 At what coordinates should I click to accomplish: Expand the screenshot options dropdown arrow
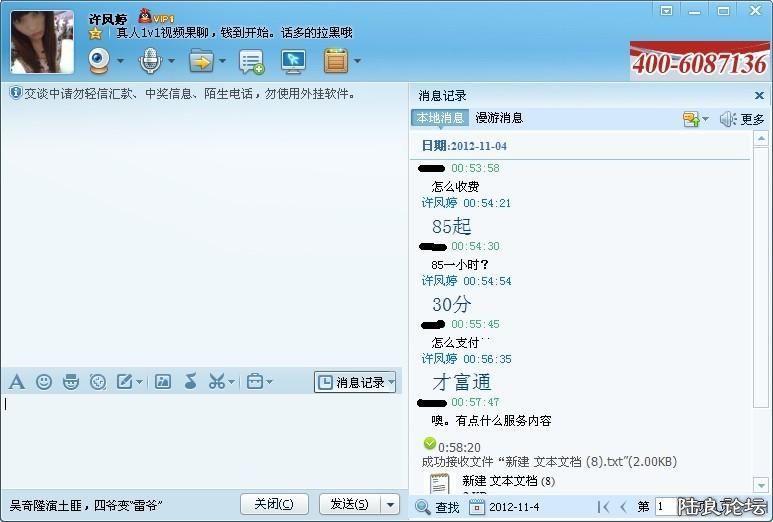pyautogui.click(x=232, y=382)
